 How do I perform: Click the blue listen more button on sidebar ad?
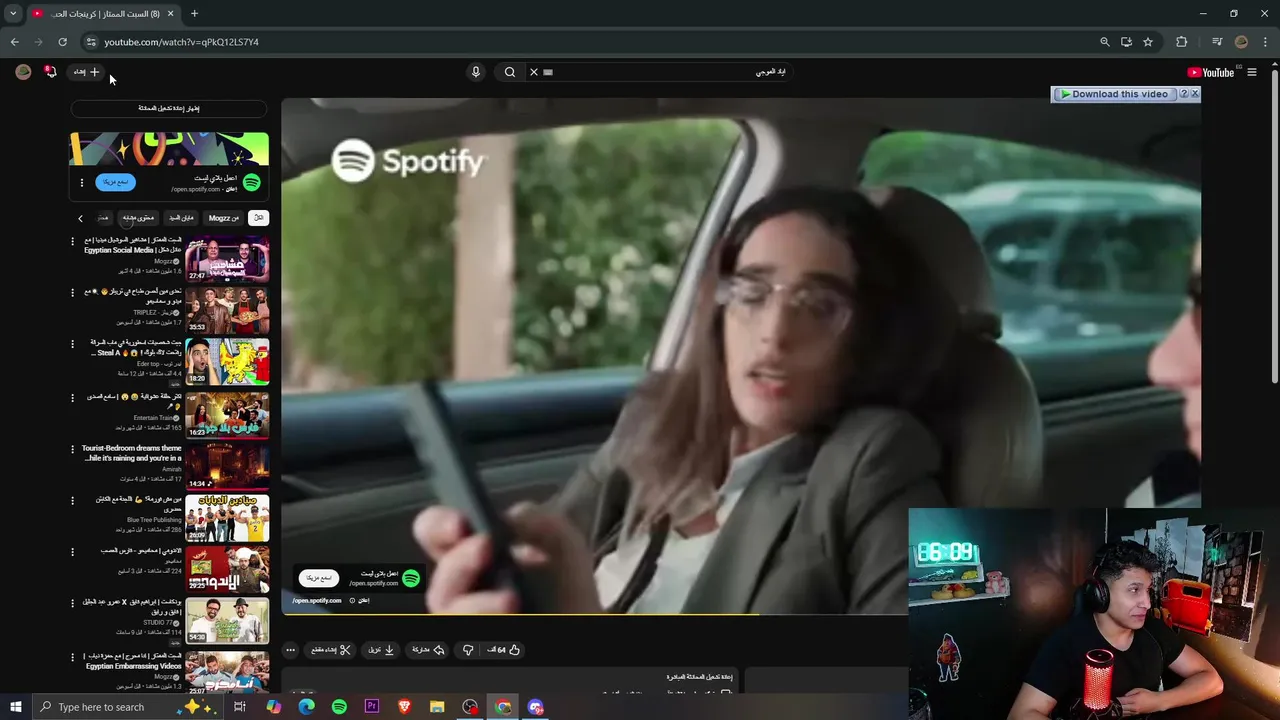[115, 182]
